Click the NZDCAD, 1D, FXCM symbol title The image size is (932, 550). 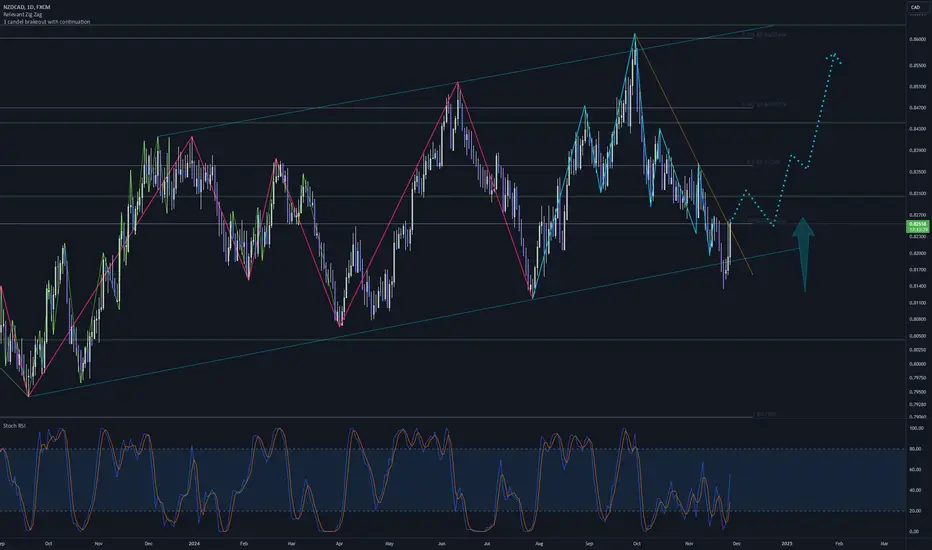coord(27,7)
